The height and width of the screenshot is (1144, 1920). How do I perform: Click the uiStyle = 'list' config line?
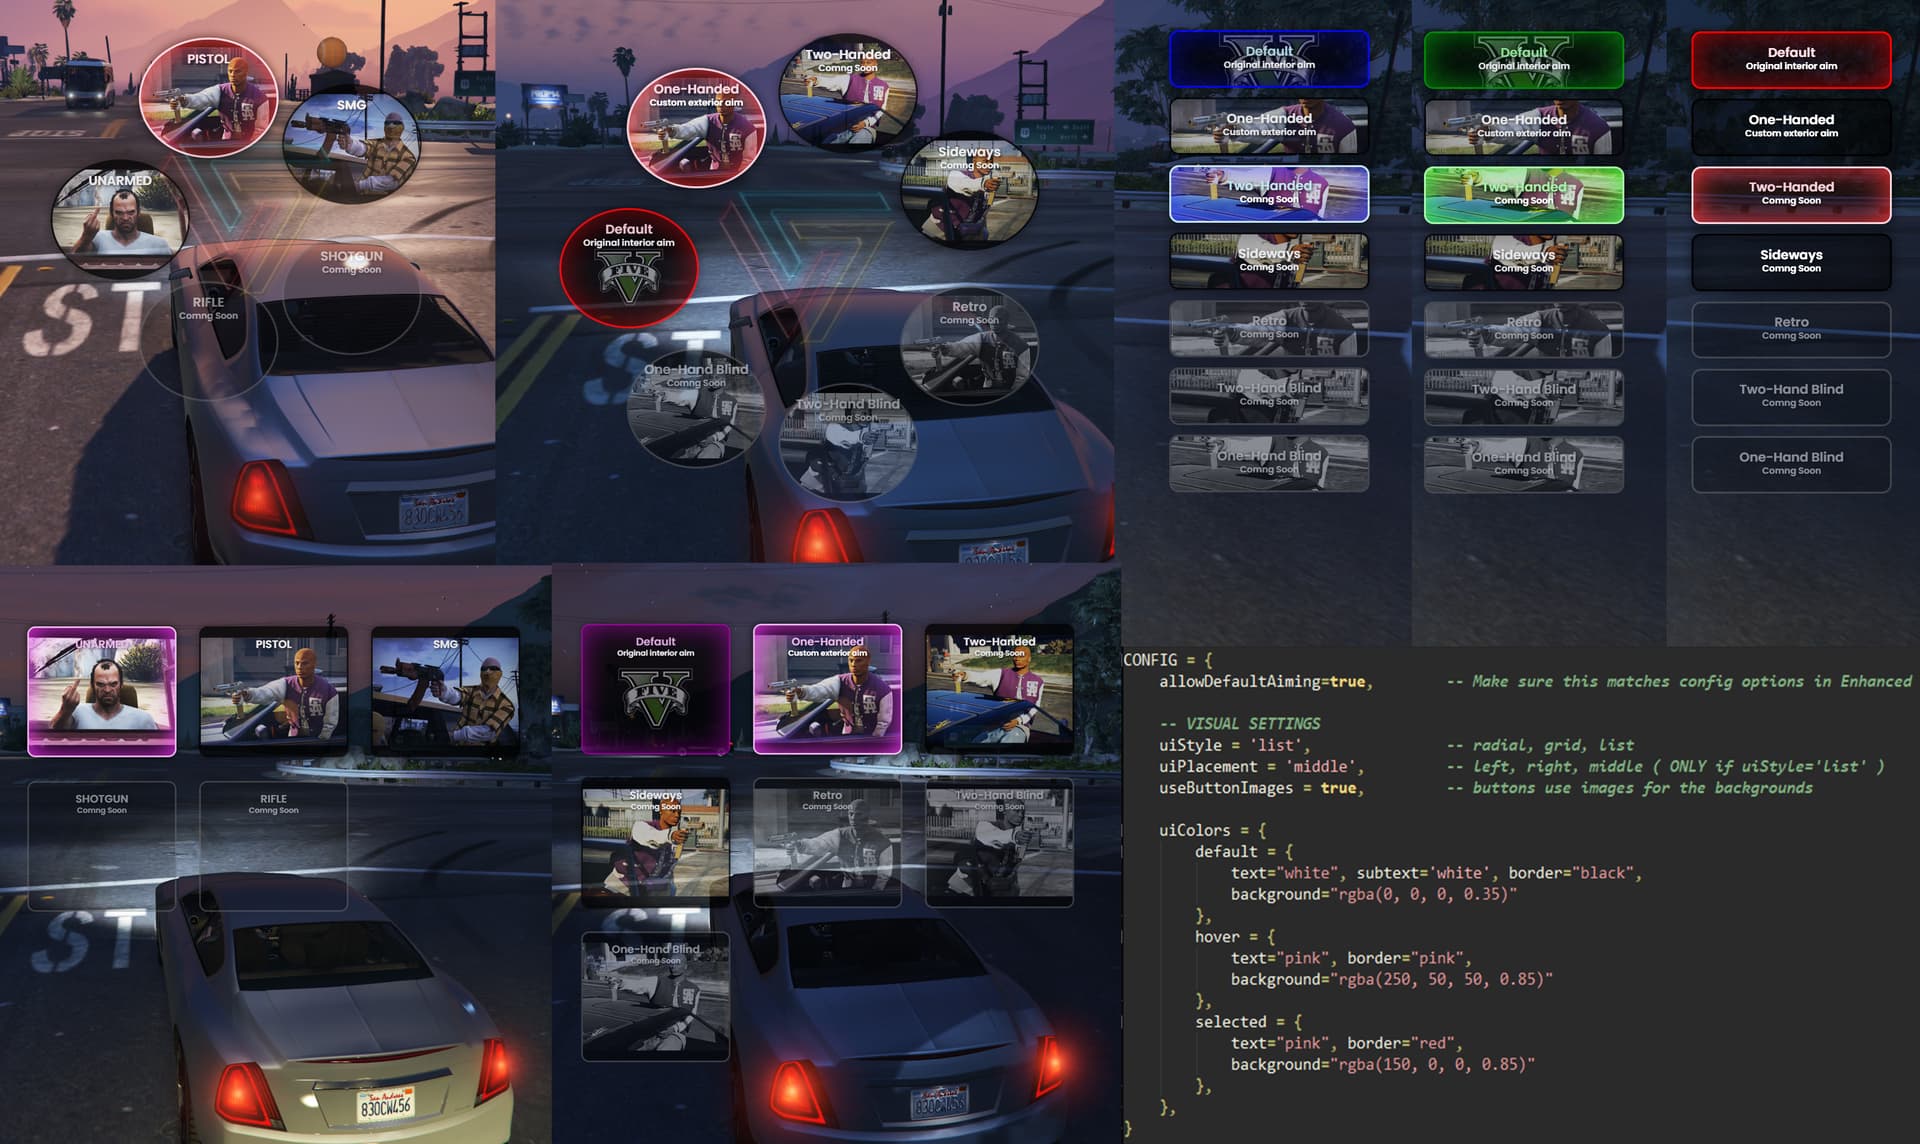tap(1234, 745)
